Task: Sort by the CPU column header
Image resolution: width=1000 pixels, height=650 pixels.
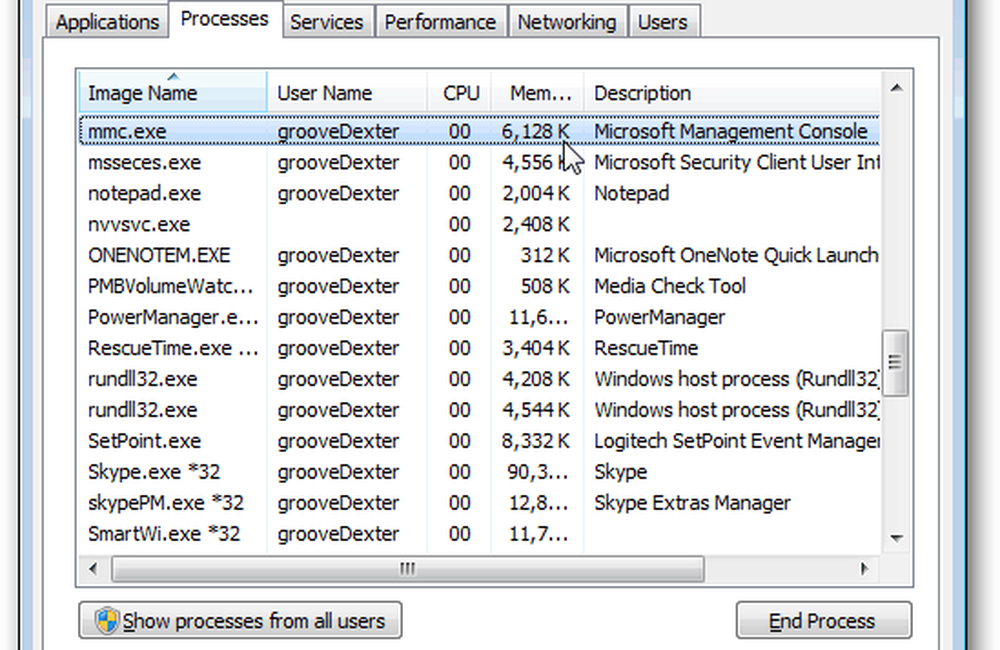Action: pos(461,93)
